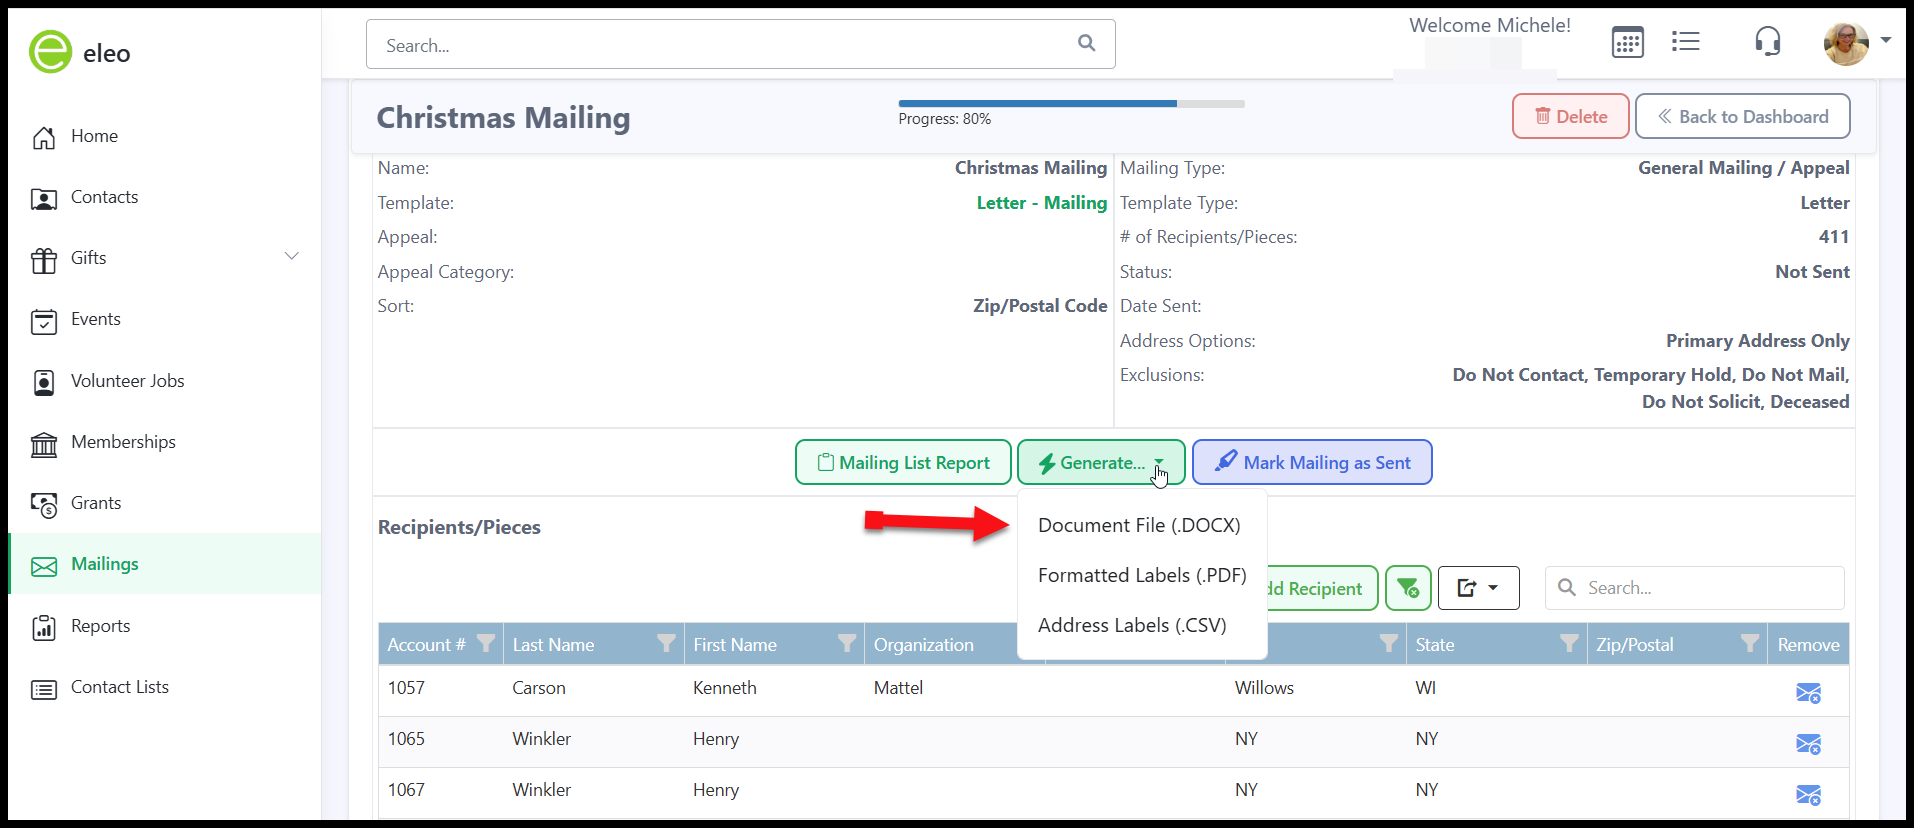The width and height of the screenshot is (1914, 828).
Task: Filter the Account # column
Action: (x=486, y=643)
